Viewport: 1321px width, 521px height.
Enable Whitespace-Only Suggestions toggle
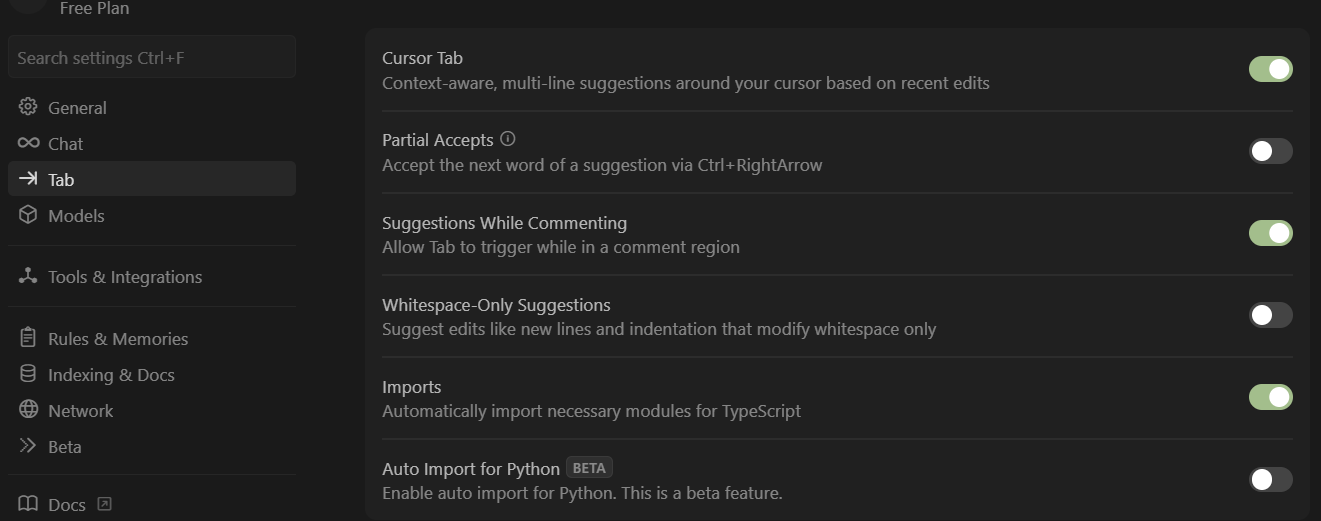pyautogui.click(x=1270, y=315)
